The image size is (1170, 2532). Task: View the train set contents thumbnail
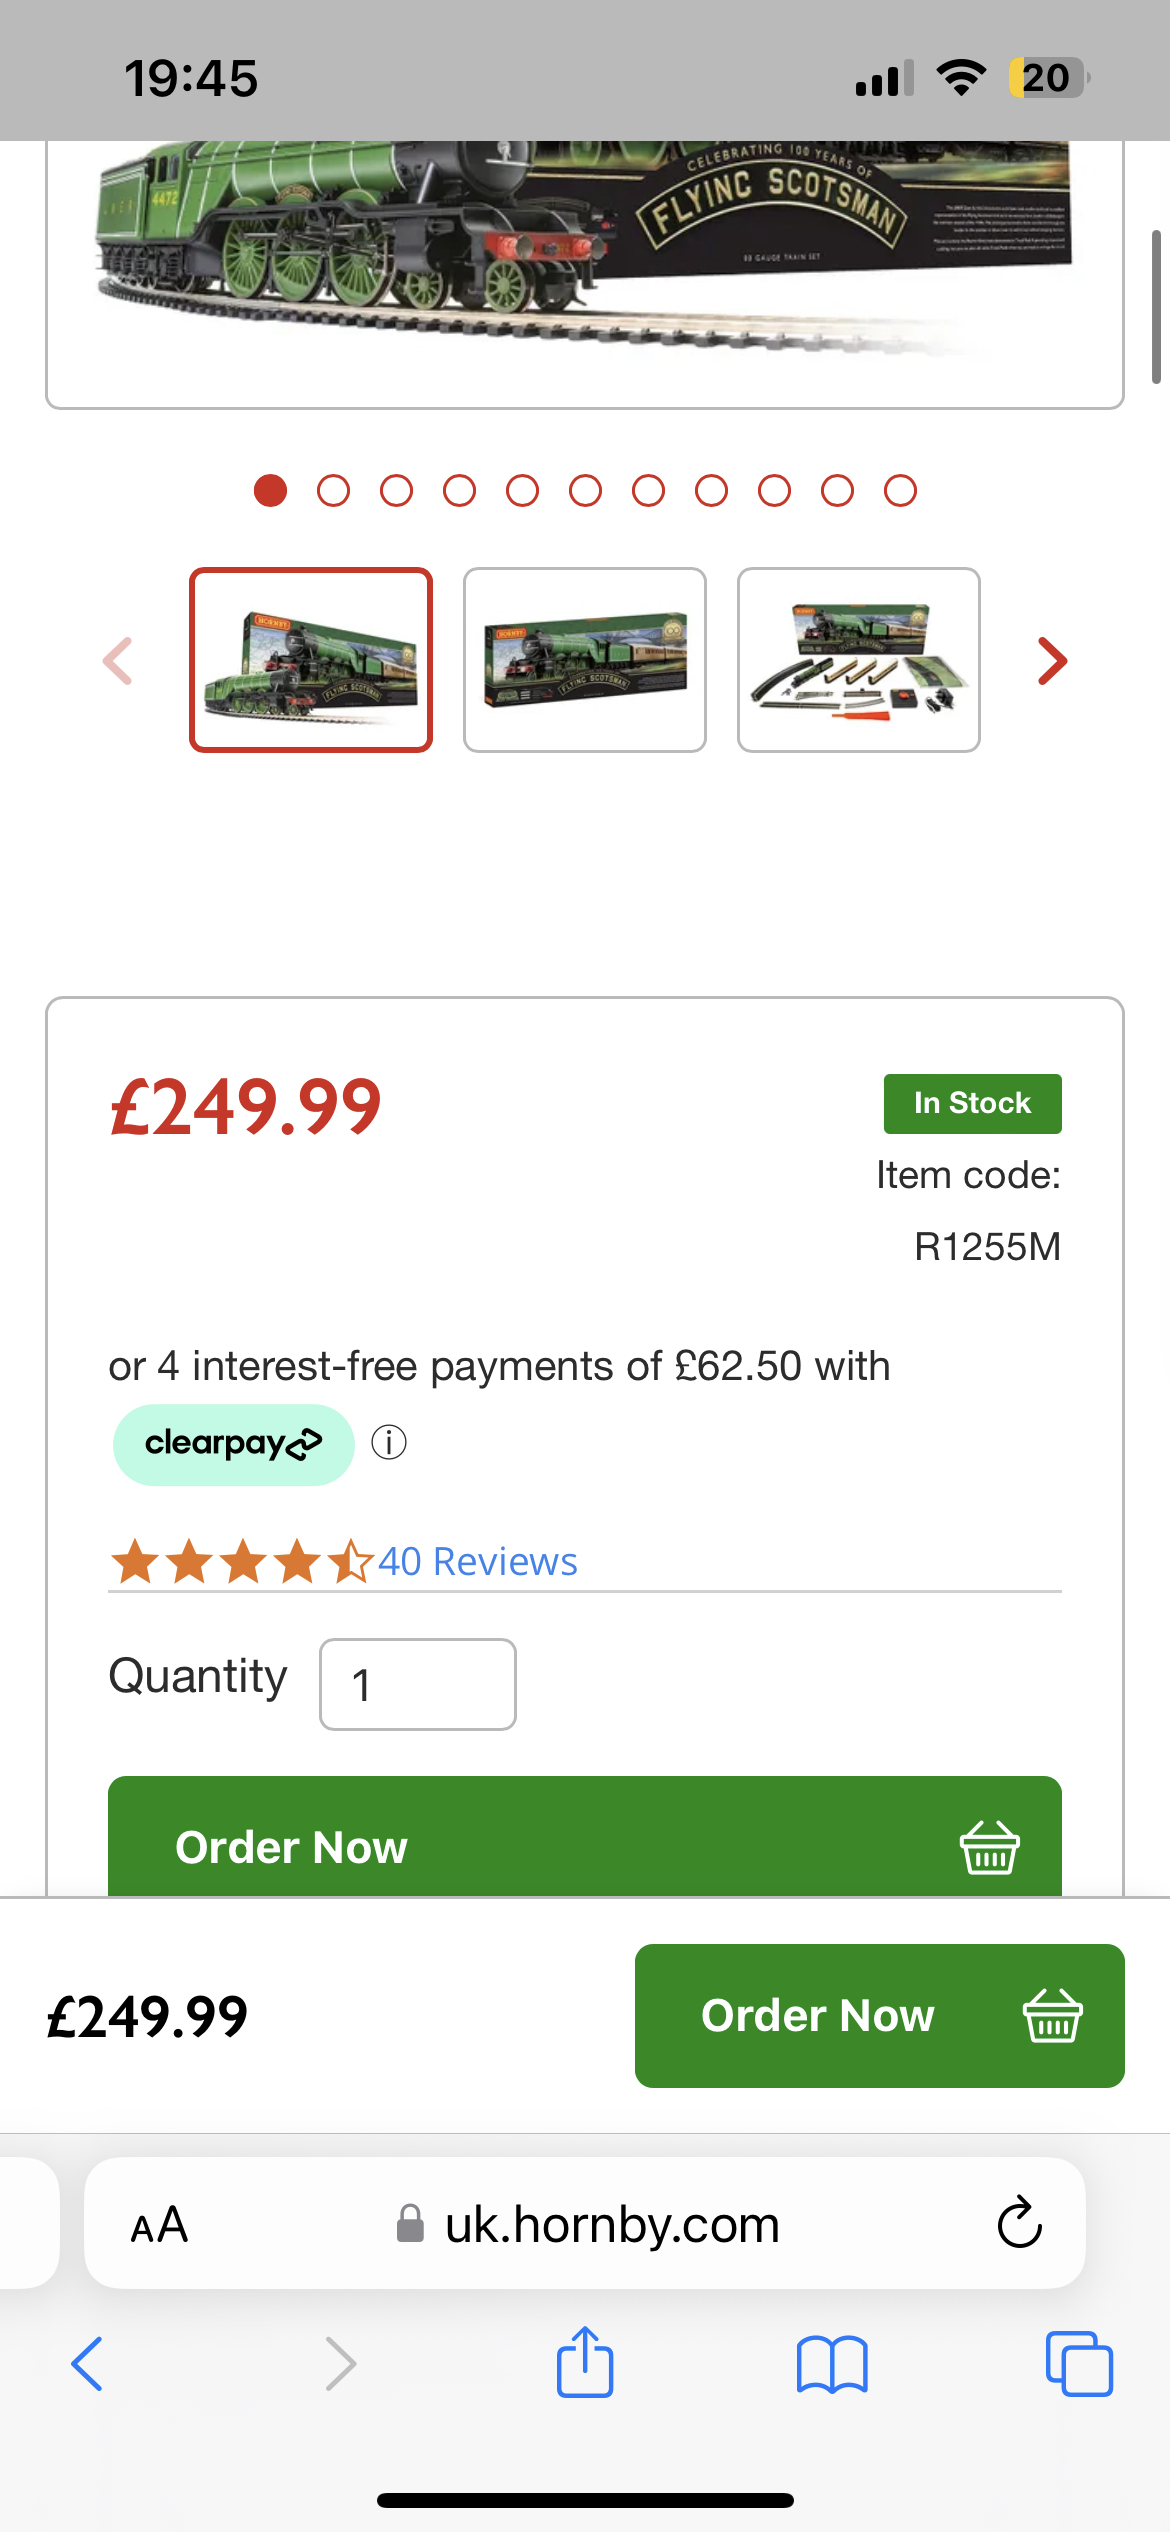coord(859,660)
